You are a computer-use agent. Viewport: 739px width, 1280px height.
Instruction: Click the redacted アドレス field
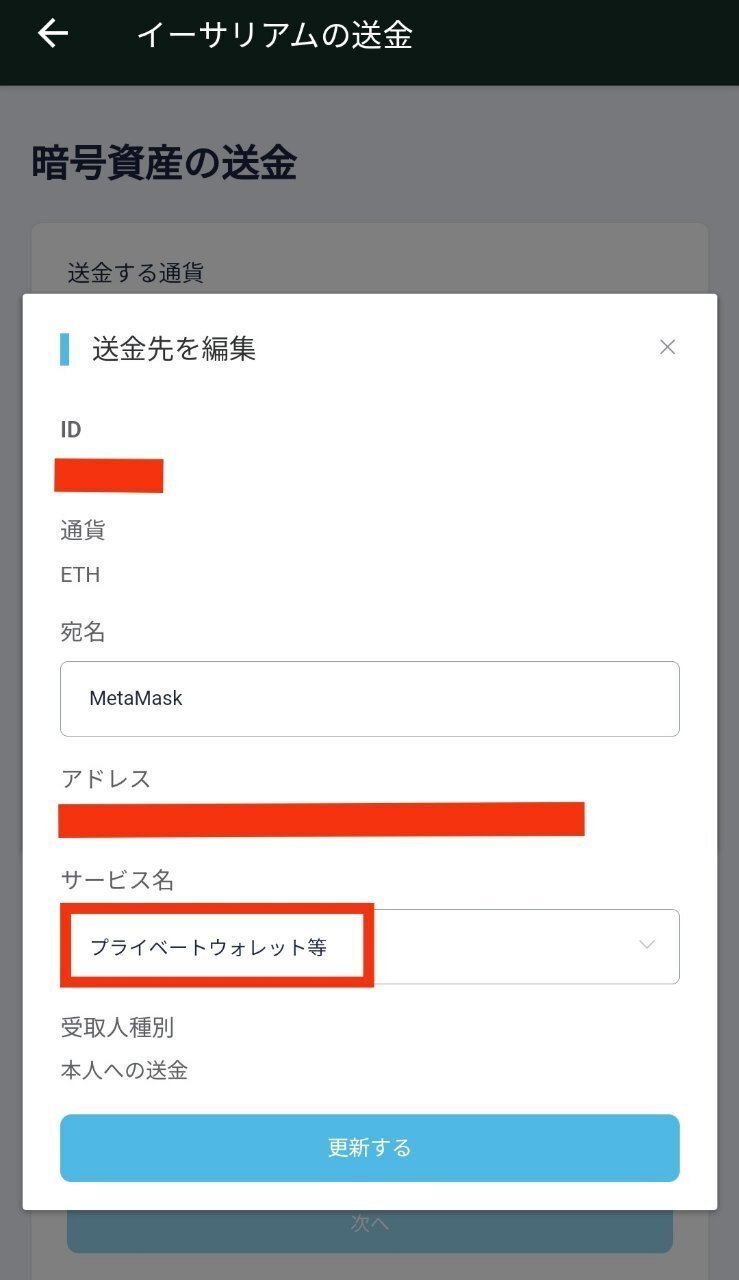click(322, 820)
